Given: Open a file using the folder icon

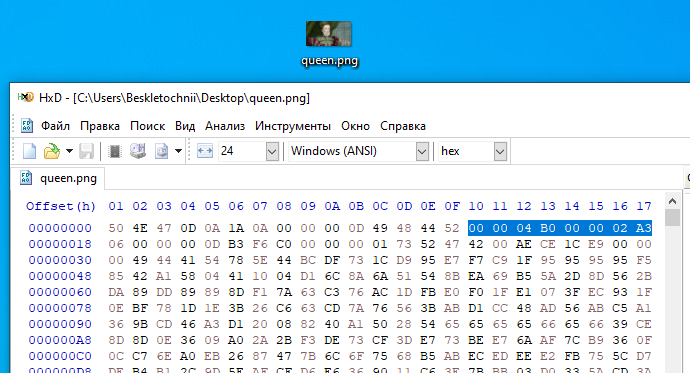Looking at the screenshot, I should 51,151.
